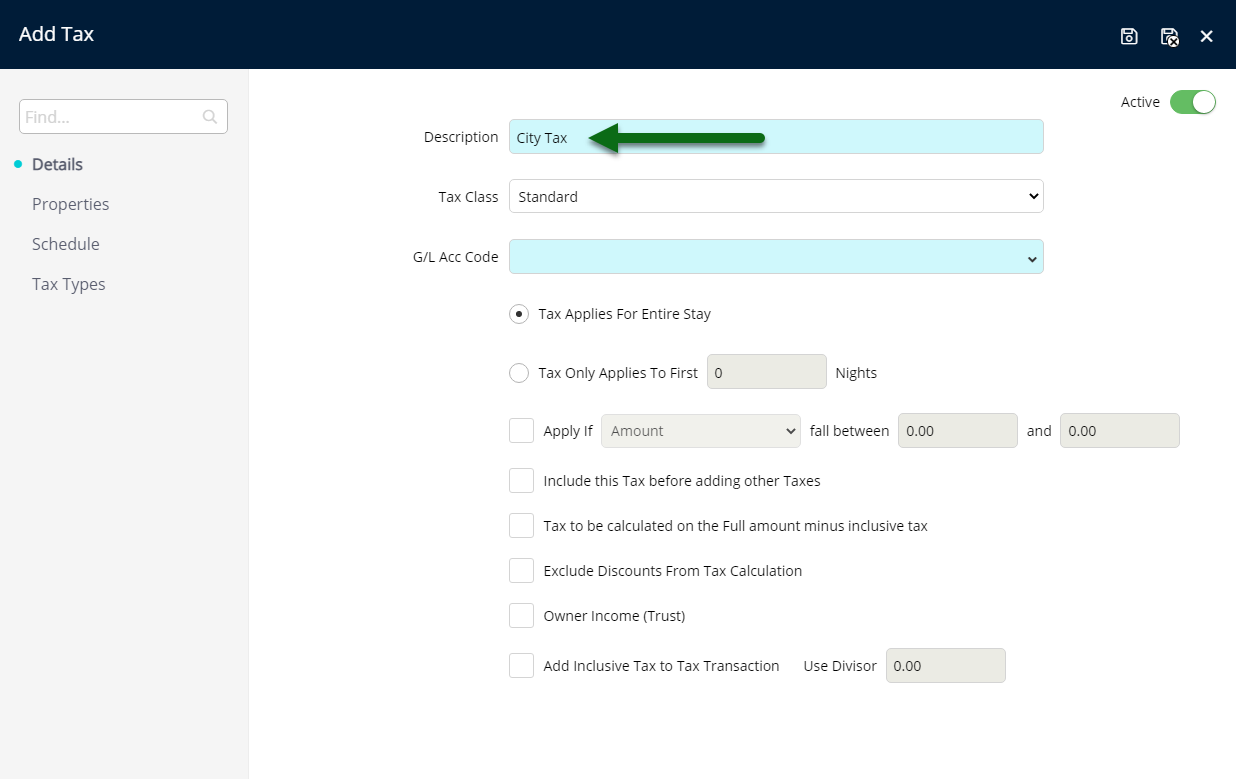Select Tax Only Applies To First radio
1236x779 pixels.
pyautogui.click(x=519, y=373)
